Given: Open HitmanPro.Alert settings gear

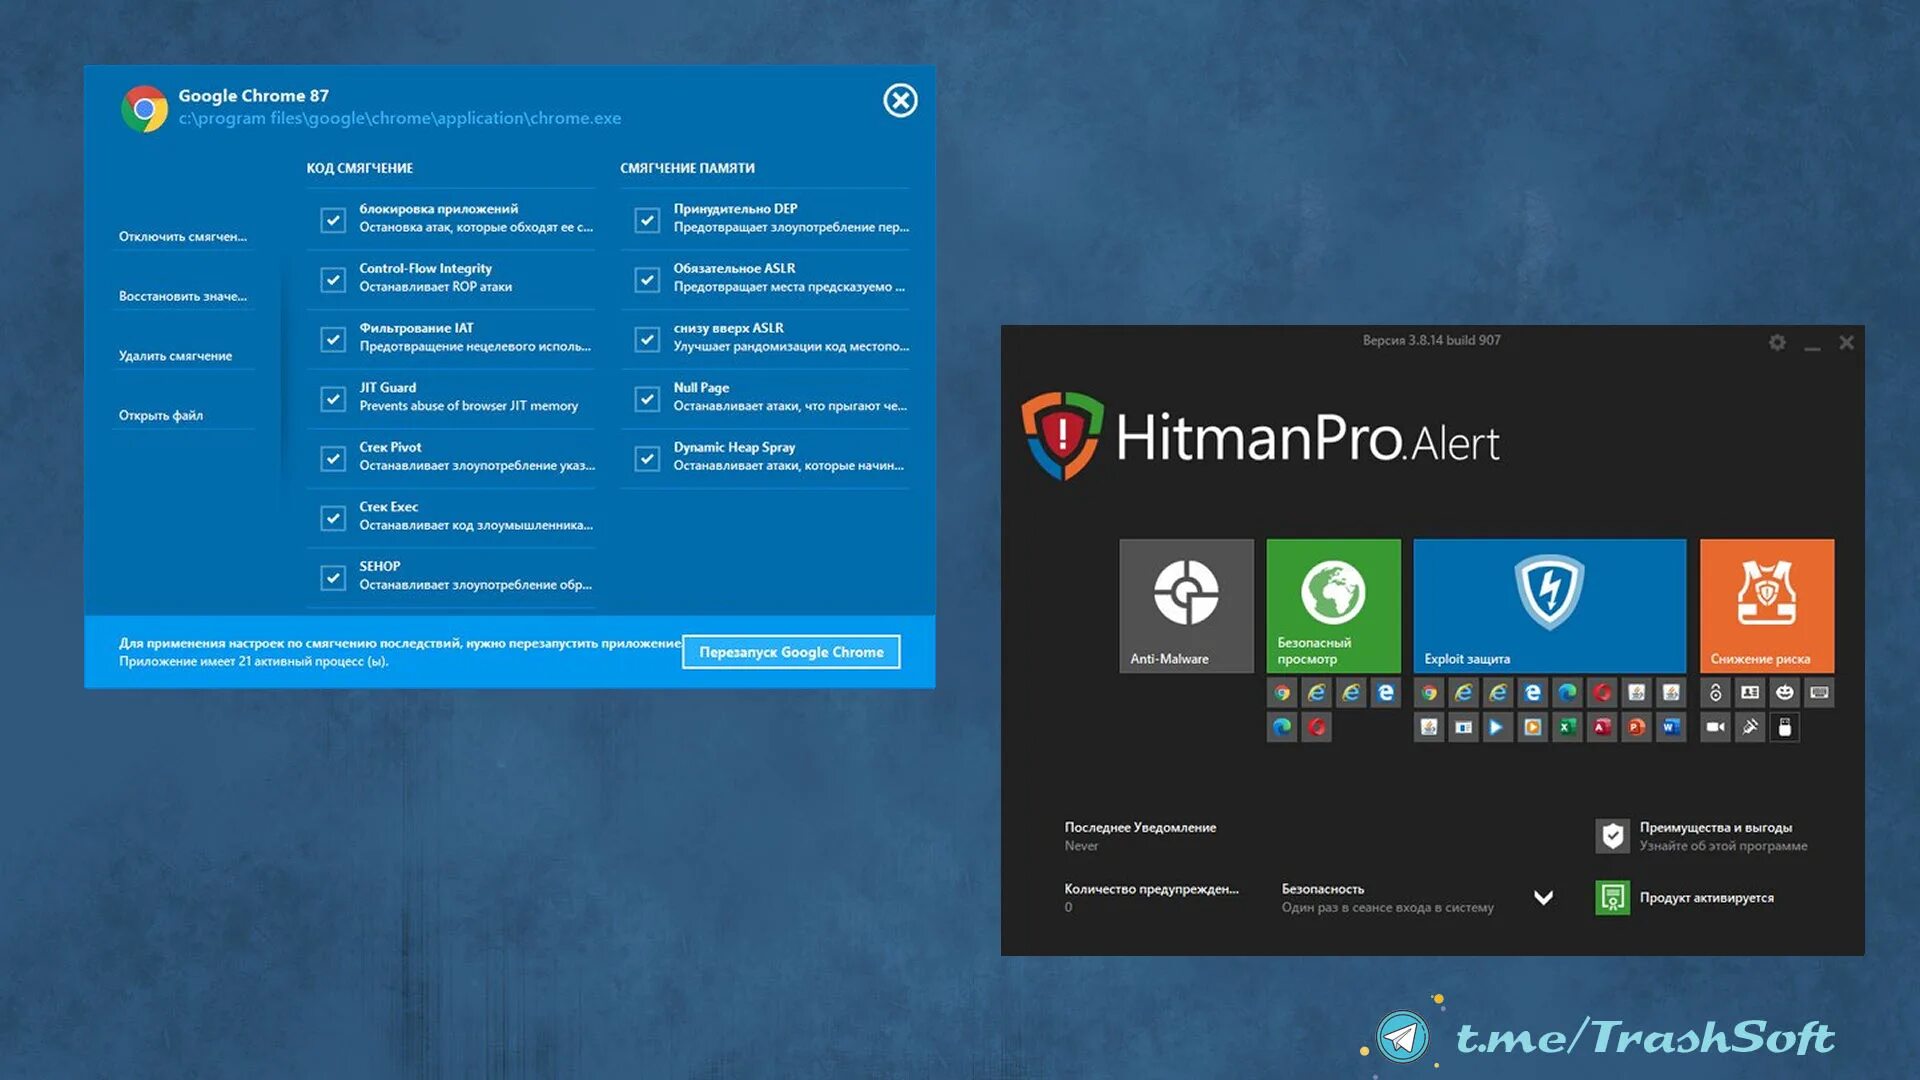Looking at the screenshot, I should pos(1777,343).
